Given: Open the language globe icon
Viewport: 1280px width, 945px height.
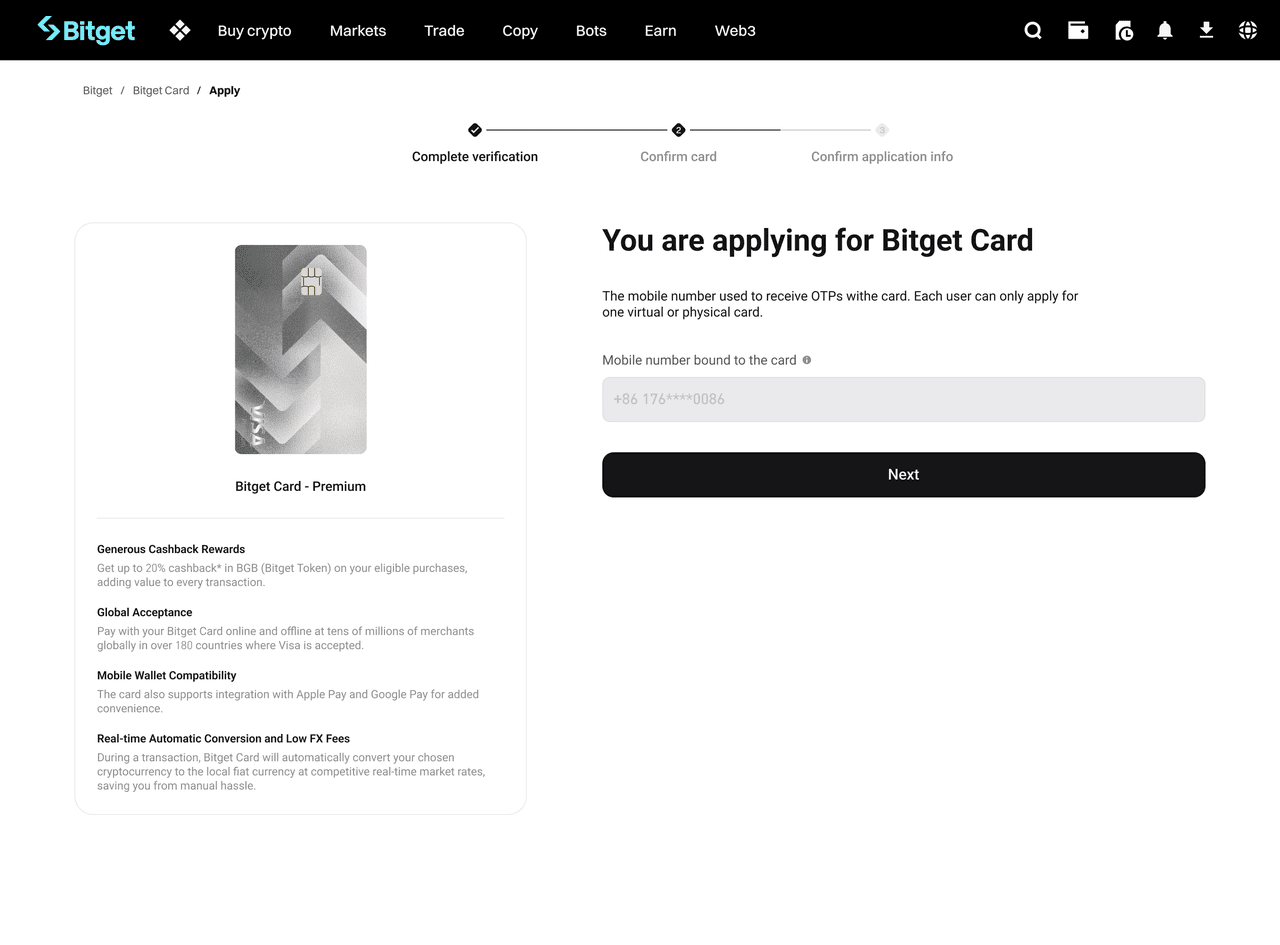Looking at the screenshot, I should 1247,30.
